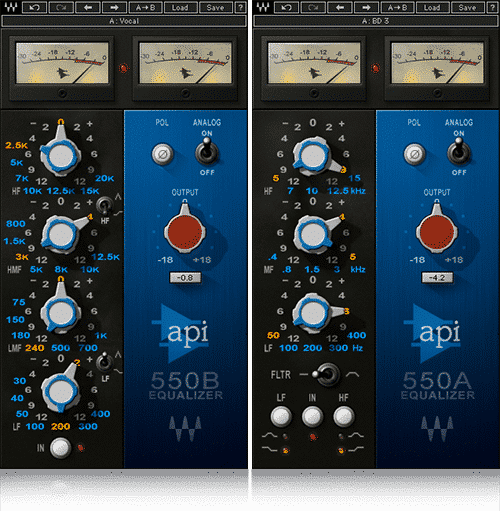This screenshot has height=511, width=500.
Task: Flip ANALOG on/off switch on 550A
Action: point(459,152)
